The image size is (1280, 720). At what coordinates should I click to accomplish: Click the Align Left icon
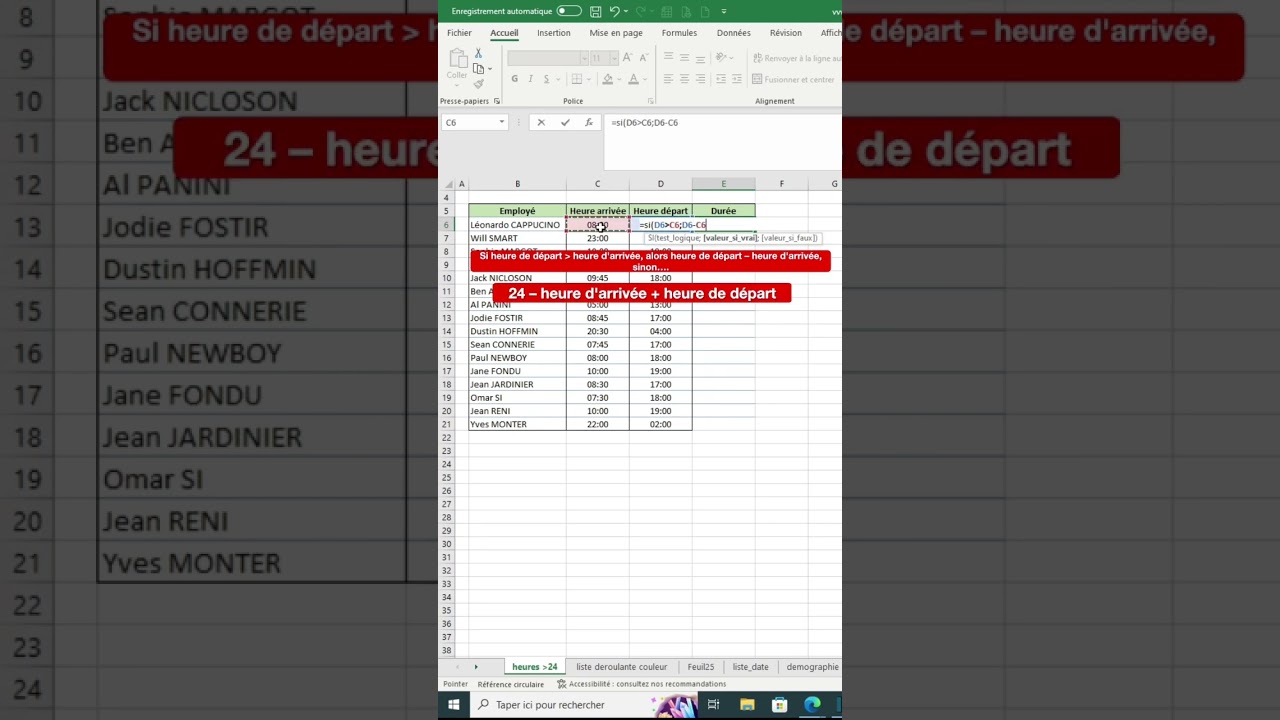pyautogui.click(x=670, y=79)
